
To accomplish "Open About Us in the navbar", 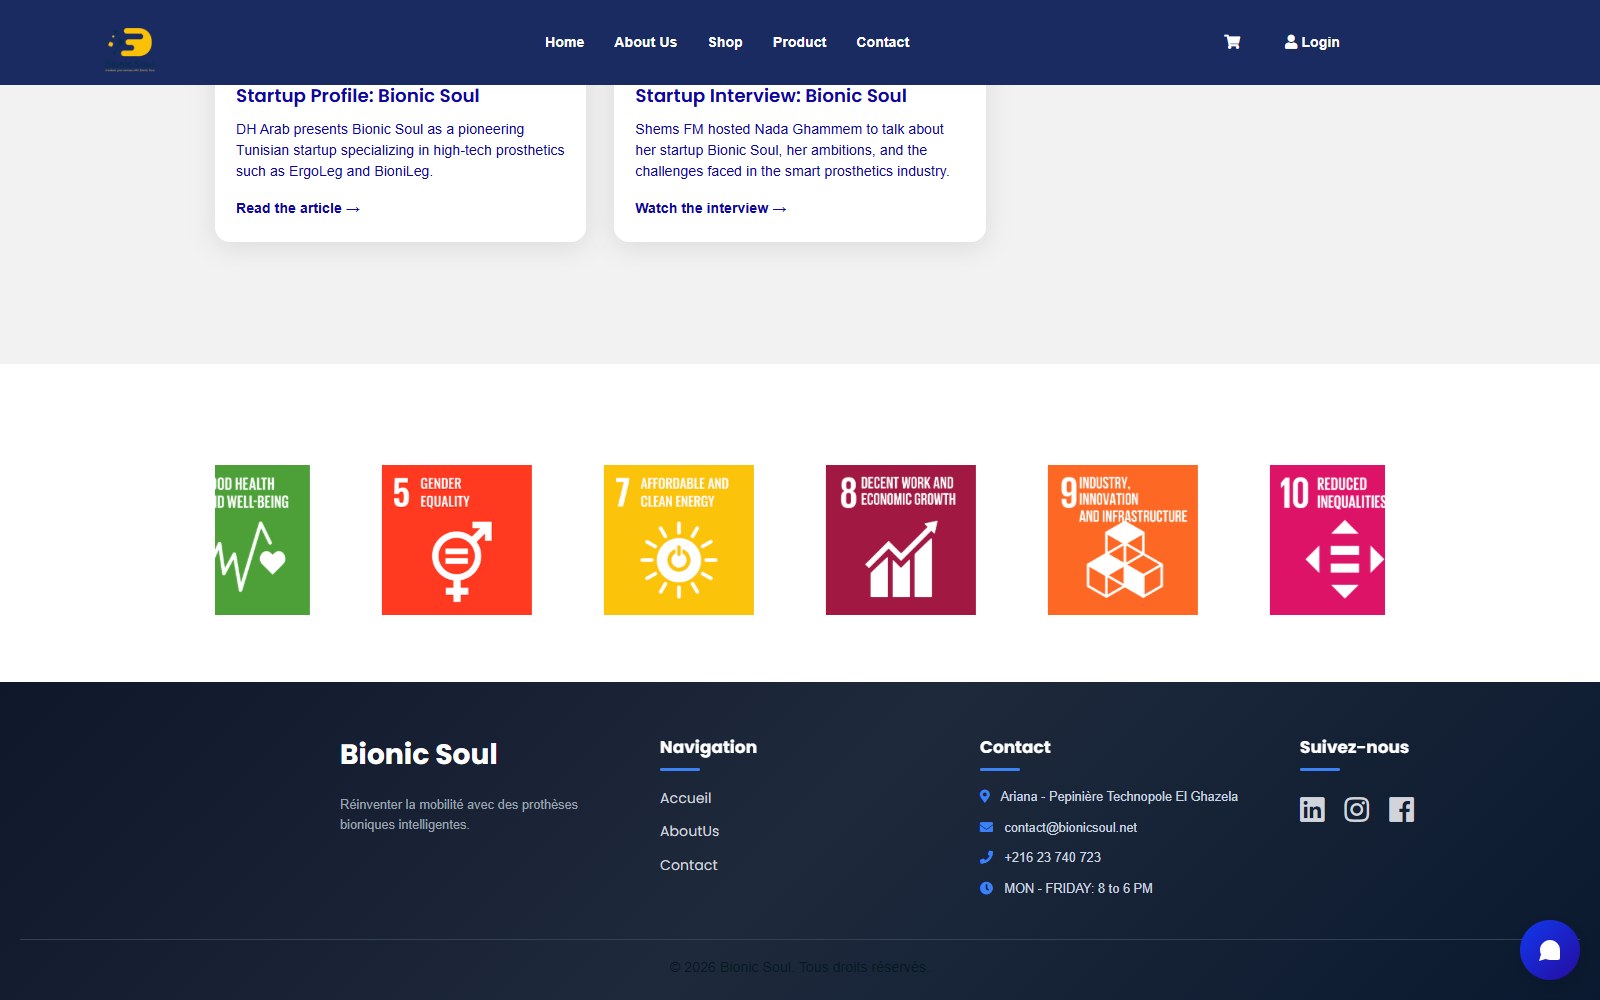I will point(646,42).
